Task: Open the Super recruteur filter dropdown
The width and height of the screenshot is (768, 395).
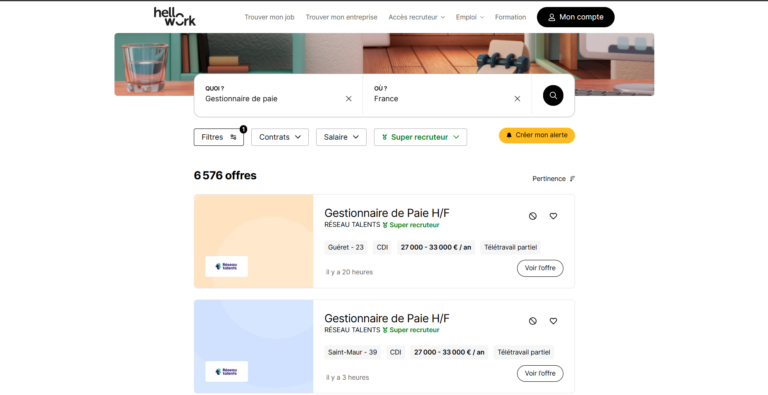Action: [421, 137]
